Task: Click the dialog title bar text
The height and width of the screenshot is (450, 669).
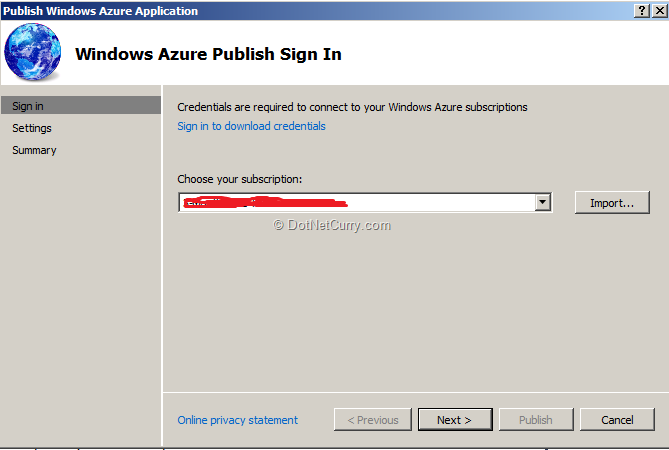Action: tap(100, 10)
